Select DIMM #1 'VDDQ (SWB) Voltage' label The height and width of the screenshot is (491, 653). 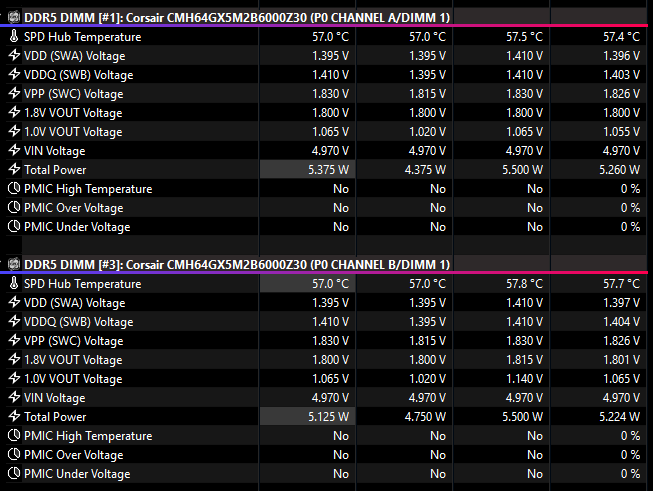click(78, 75)
